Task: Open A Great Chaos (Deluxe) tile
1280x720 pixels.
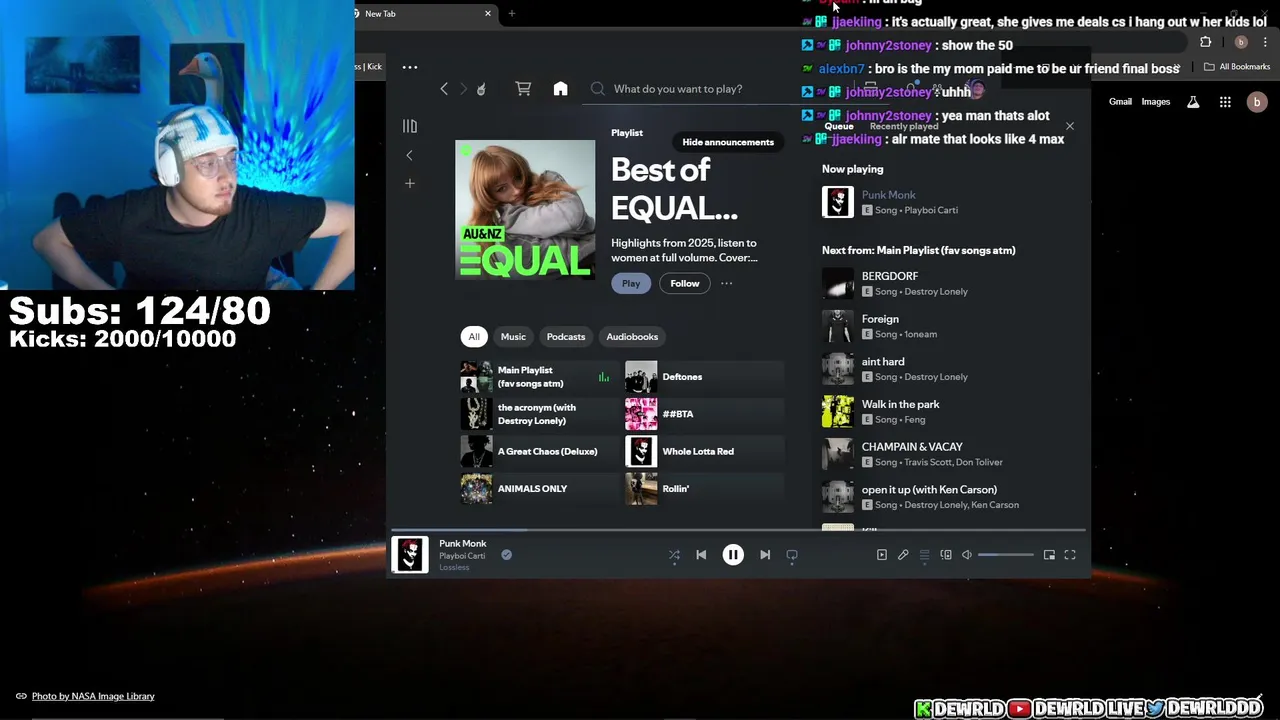Action: (x=538, y=451)
